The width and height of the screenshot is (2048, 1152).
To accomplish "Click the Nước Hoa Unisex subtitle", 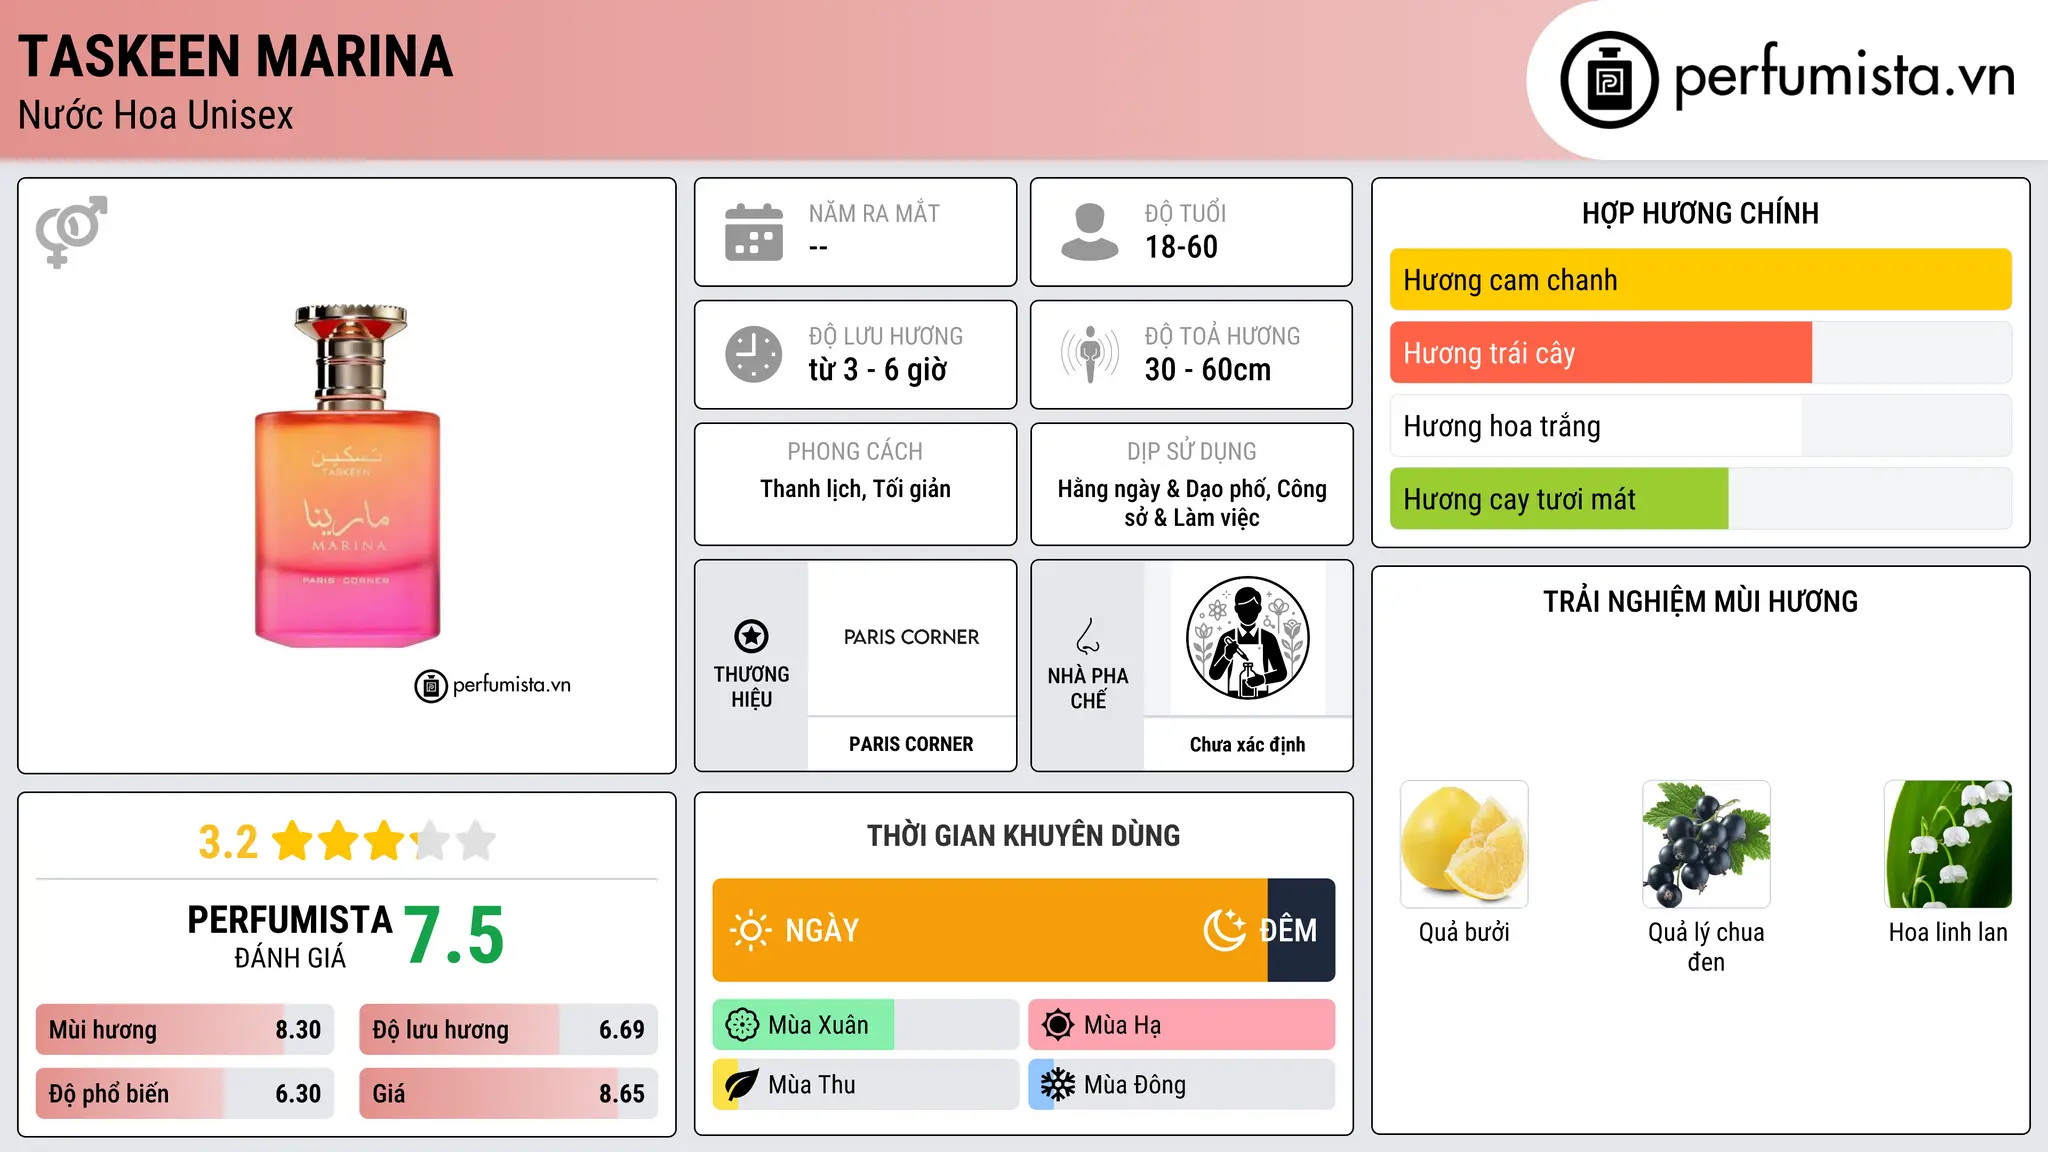I will [156, 116].
